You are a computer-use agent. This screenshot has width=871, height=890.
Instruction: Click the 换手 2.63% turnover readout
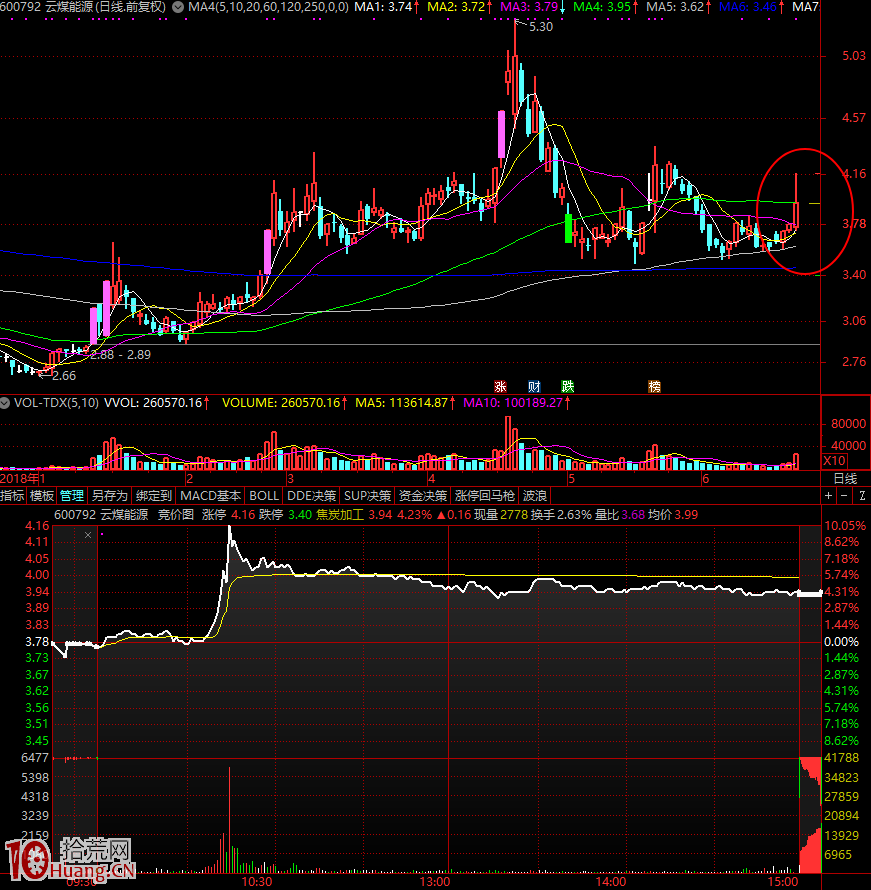pos(561,515)
